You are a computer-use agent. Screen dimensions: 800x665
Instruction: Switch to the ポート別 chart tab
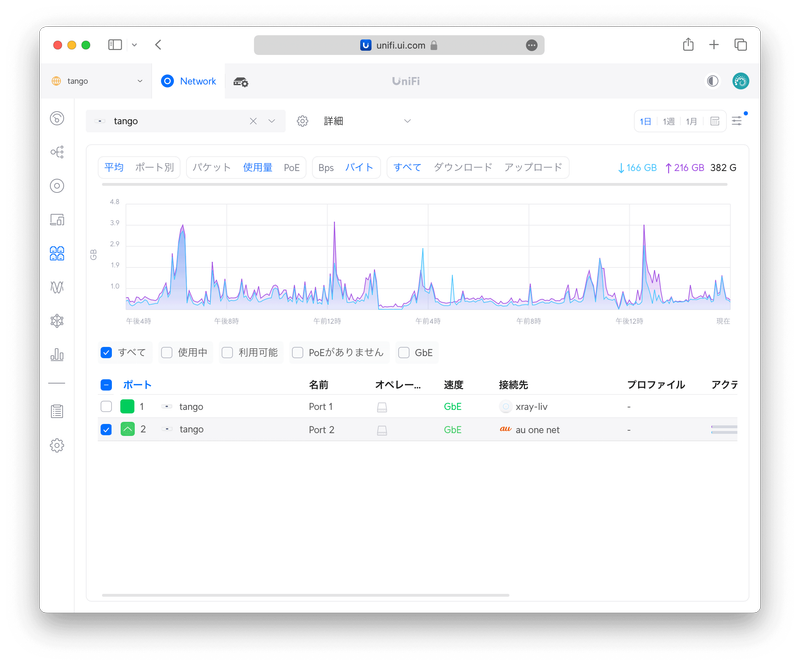[154, 168]
